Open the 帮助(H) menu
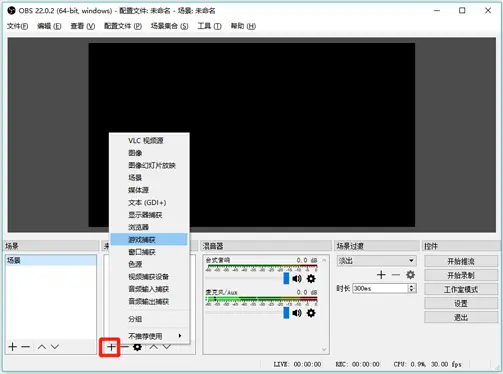Viewport: 503px width, 374px height. click(x=243, y=26)
